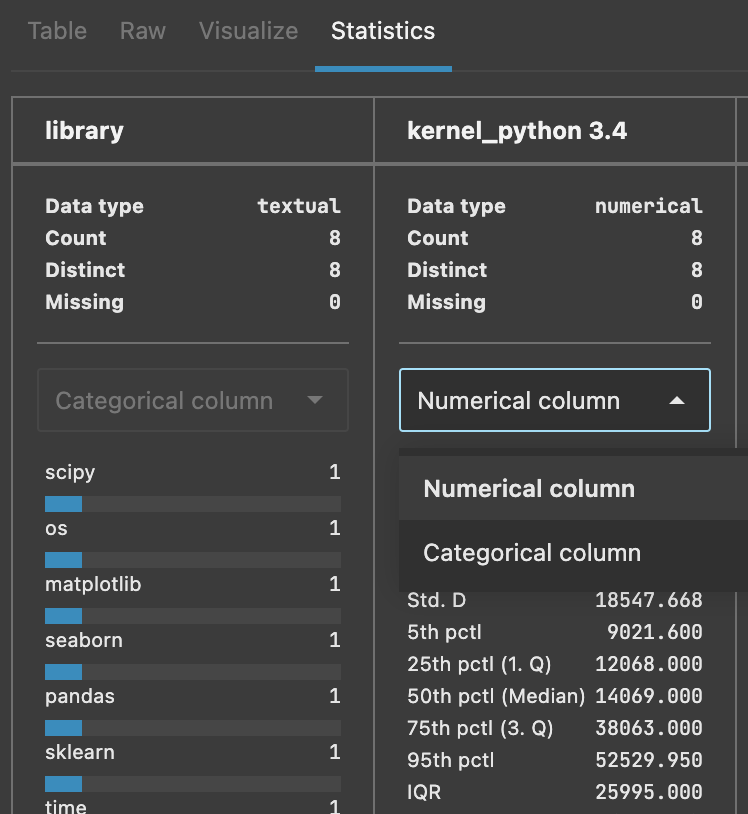Select the IQR statistic value
Image resolution: width=748 pixels, height=814 pixels.
pyautogui.click(x=652, y=791)
